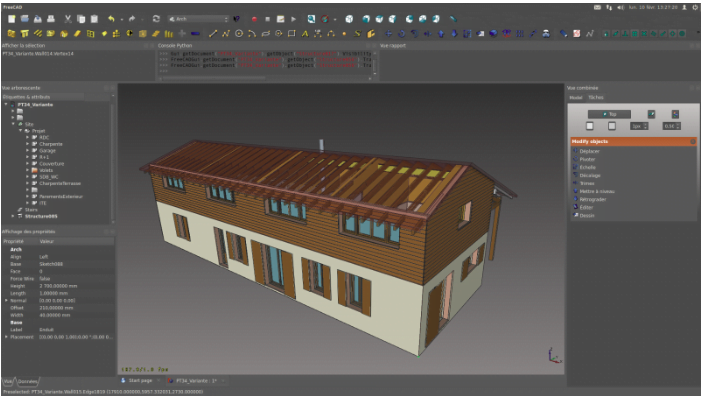Image resolution: width=701 pixels, height=396 pixels.
Task: Select Structure085 in the tree
Action: (41, 216)
